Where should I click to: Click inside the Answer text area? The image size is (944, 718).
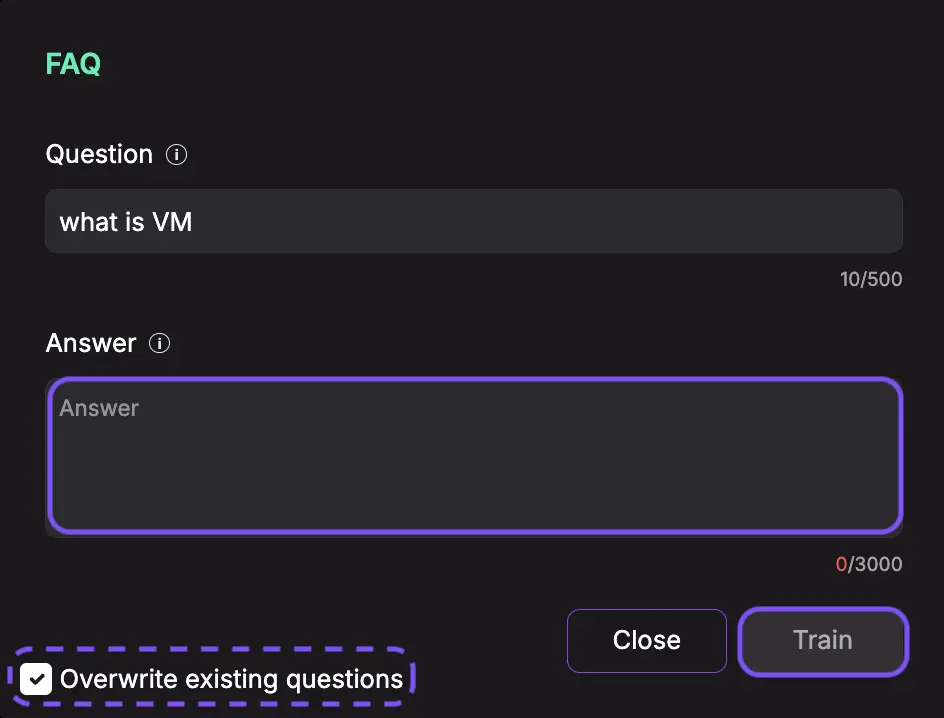point(474,456)
